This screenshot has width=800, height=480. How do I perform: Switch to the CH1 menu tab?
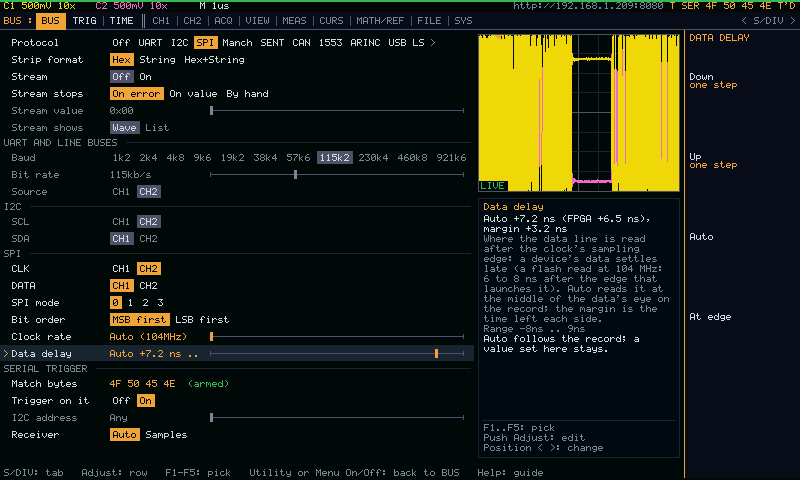pos(161,21)
